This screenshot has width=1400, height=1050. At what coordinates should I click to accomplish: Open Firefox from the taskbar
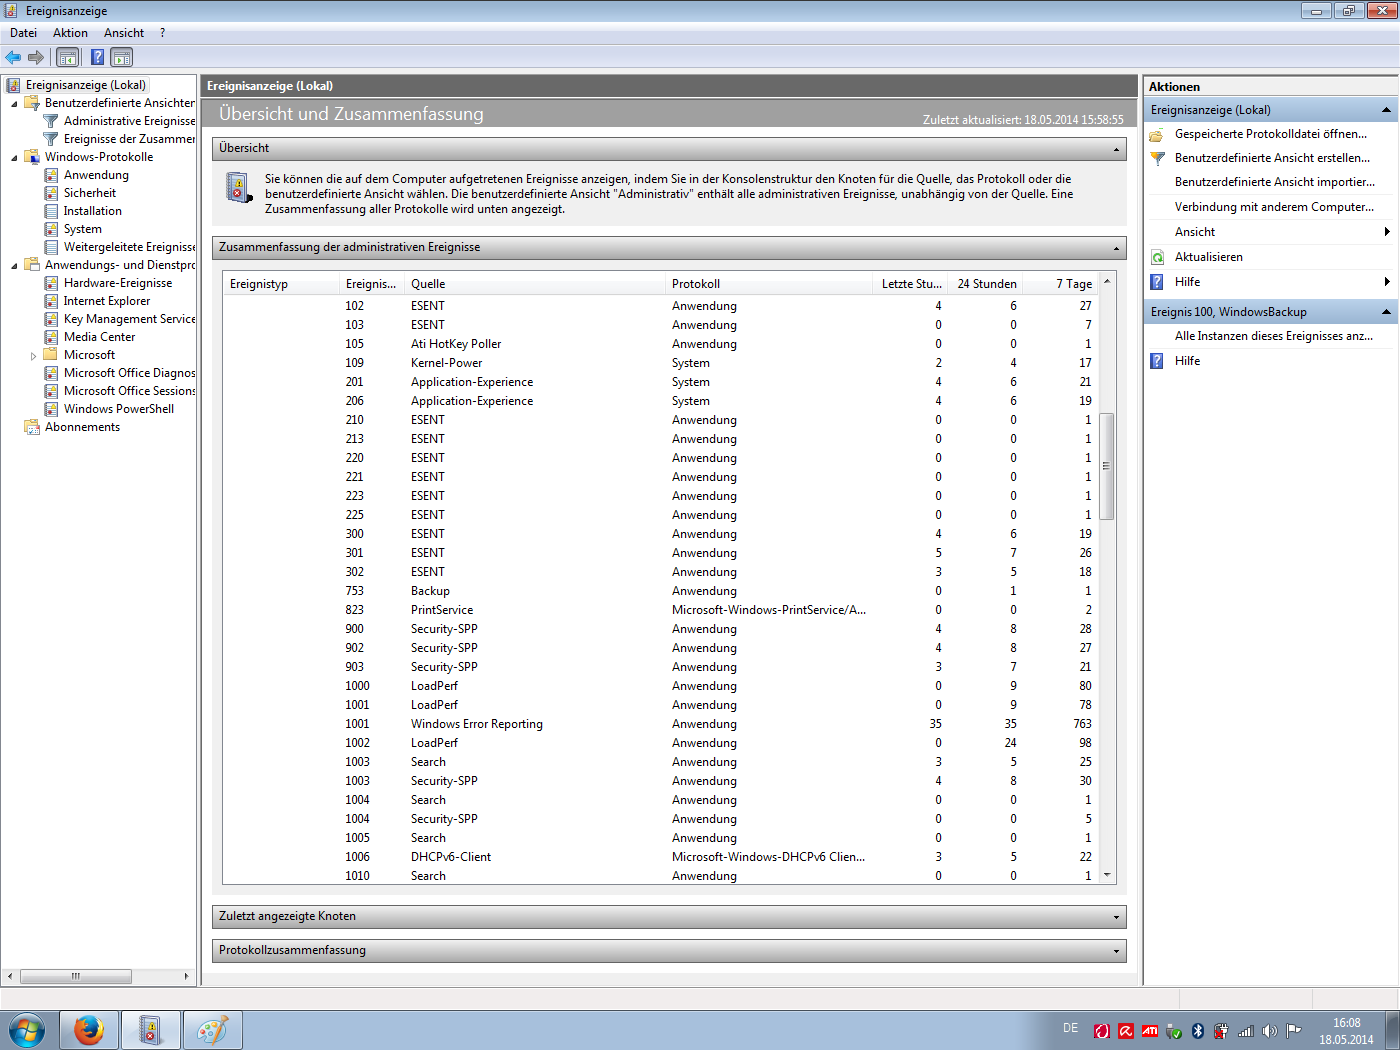[89, 1030]
